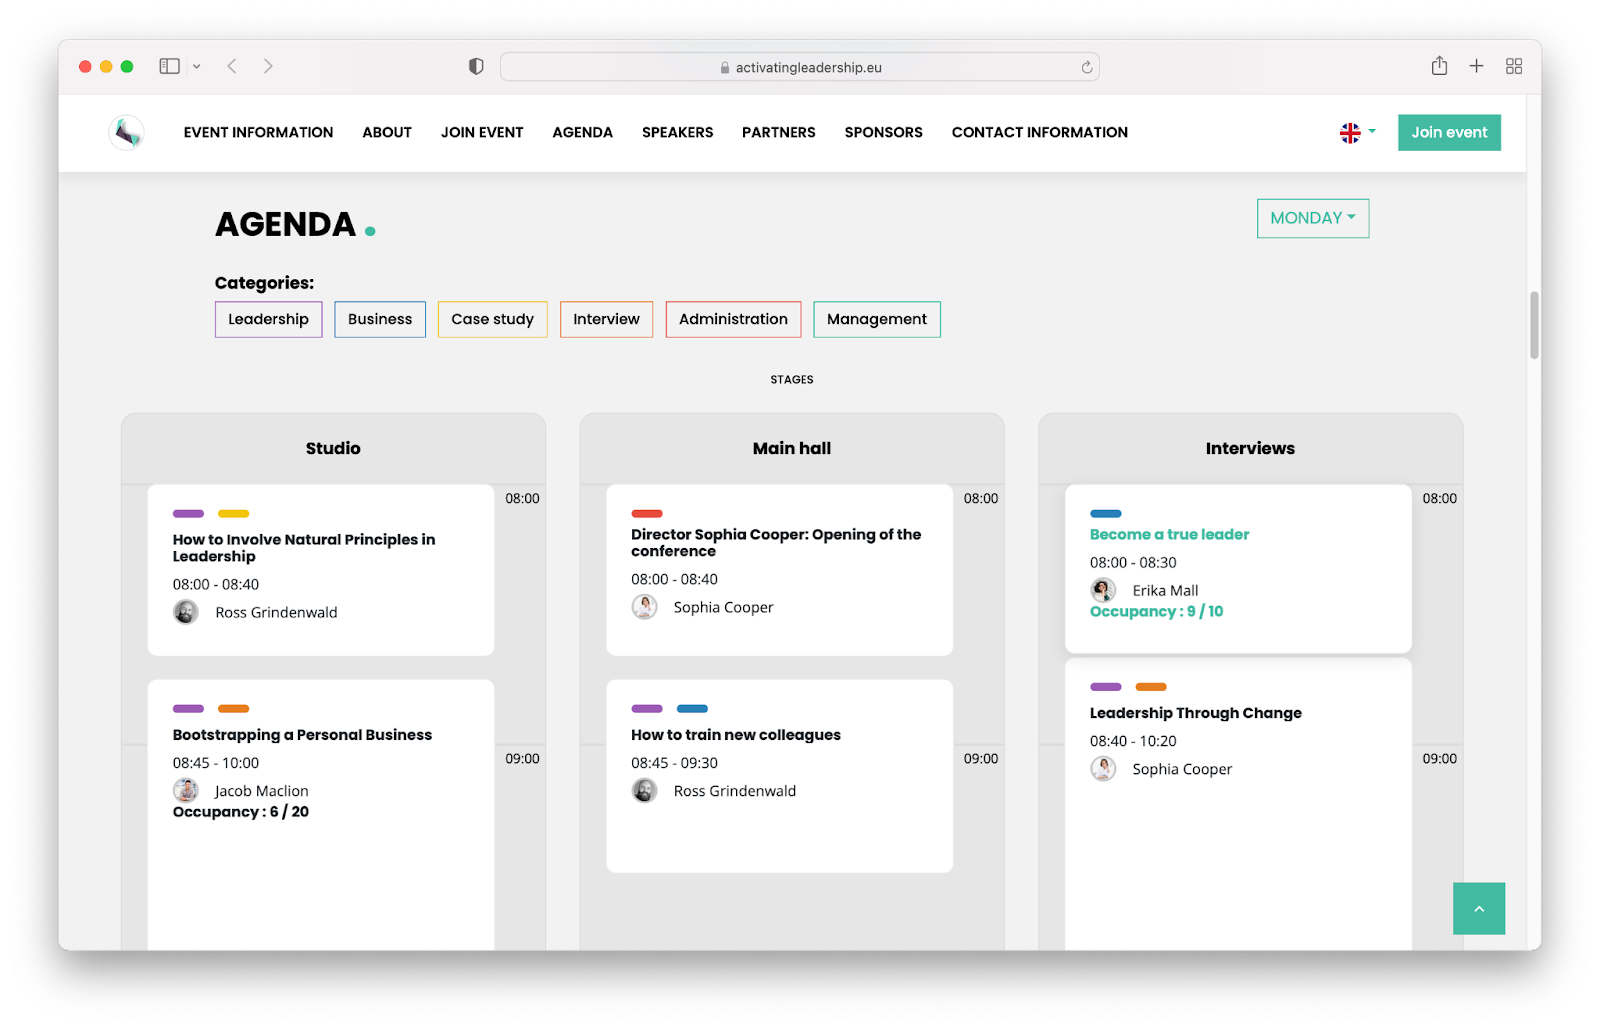Screen dimensions: 1600x1027
Task: Open the Share menu icon
Action: coord(1439,66)
